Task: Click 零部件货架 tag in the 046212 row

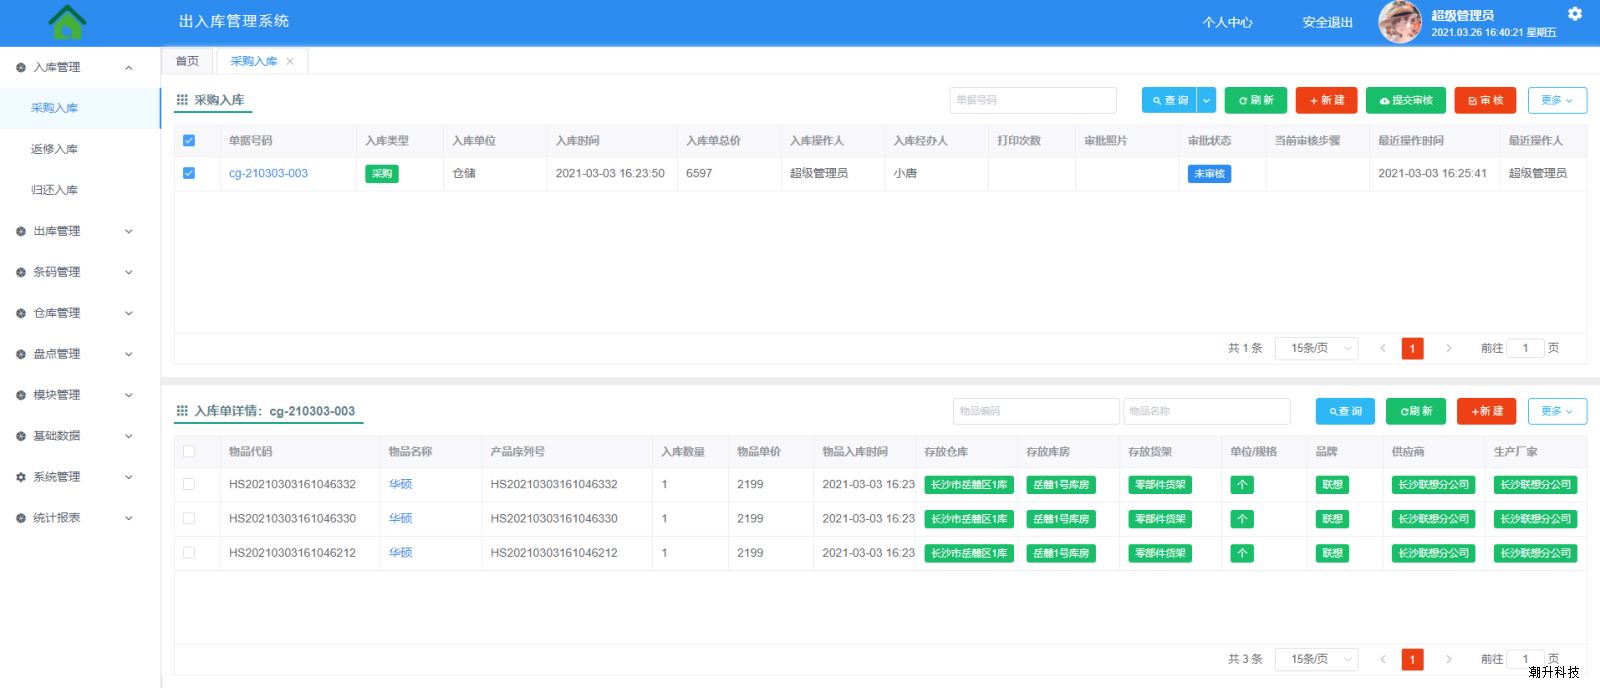Action: point(1160,553)
